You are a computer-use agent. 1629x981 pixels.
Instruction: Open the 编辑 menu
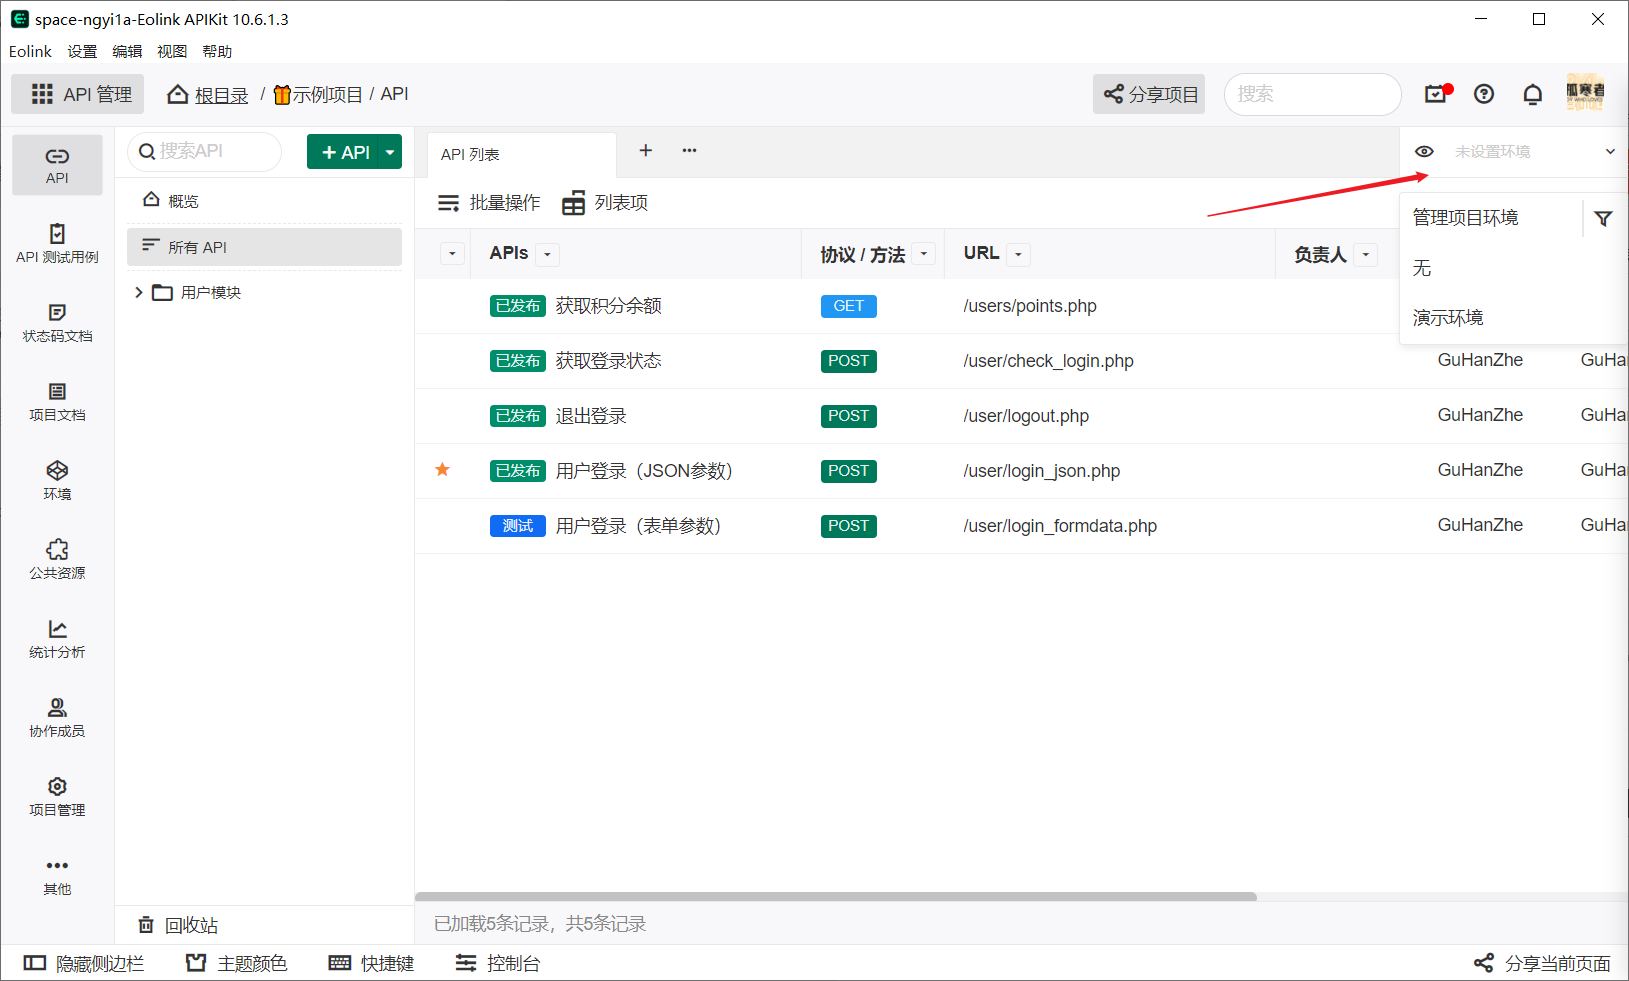pos(127,52)
